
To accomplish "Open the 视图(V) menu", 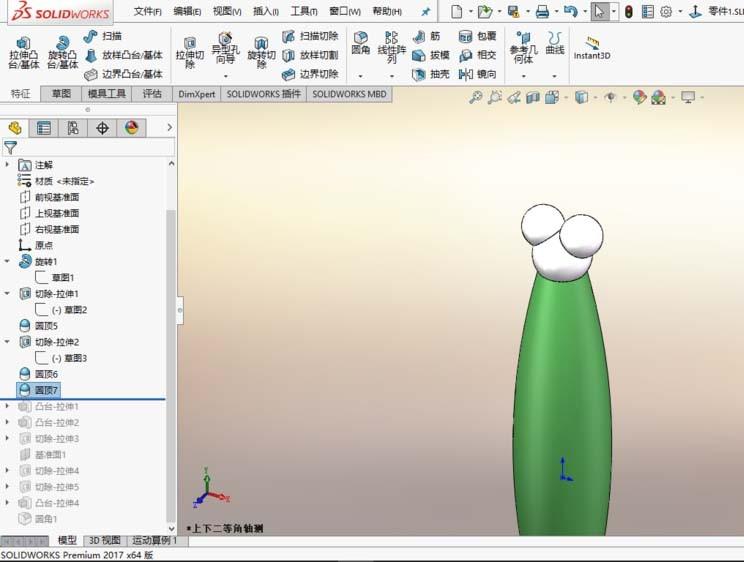I will point(227,11).
